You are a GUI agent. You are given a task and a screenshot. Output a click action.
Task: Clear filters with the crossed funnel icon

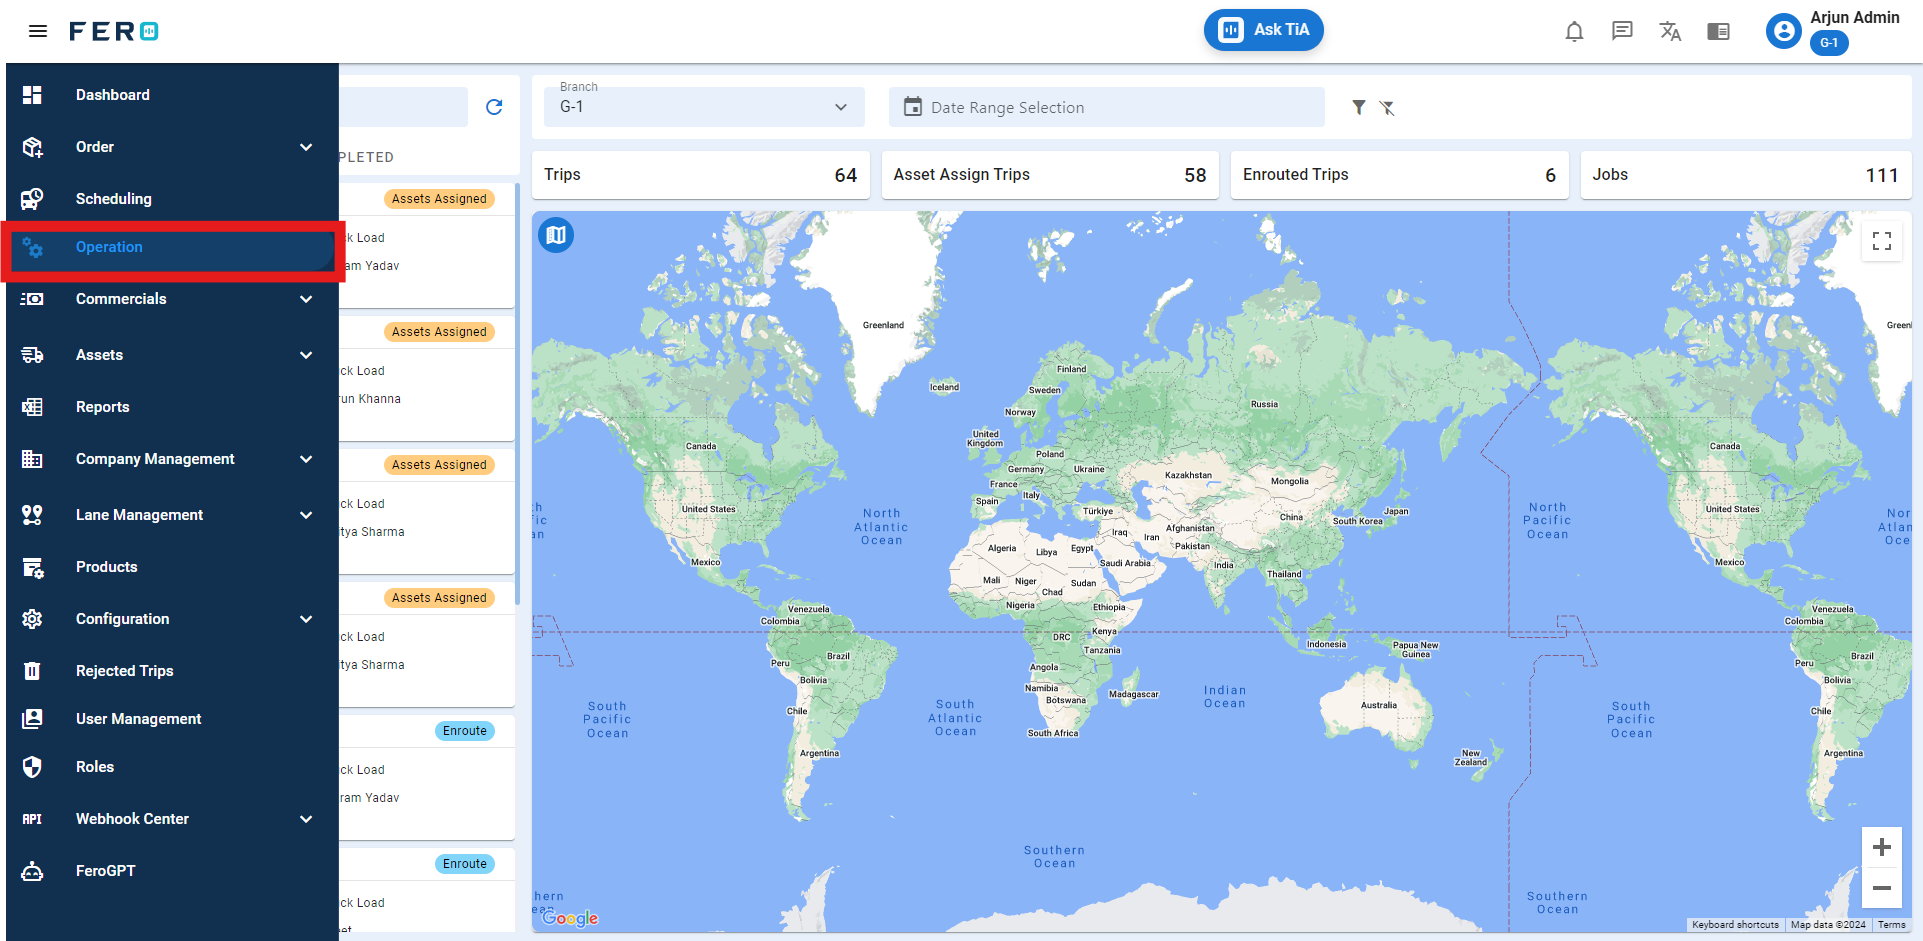[1387, 107]
